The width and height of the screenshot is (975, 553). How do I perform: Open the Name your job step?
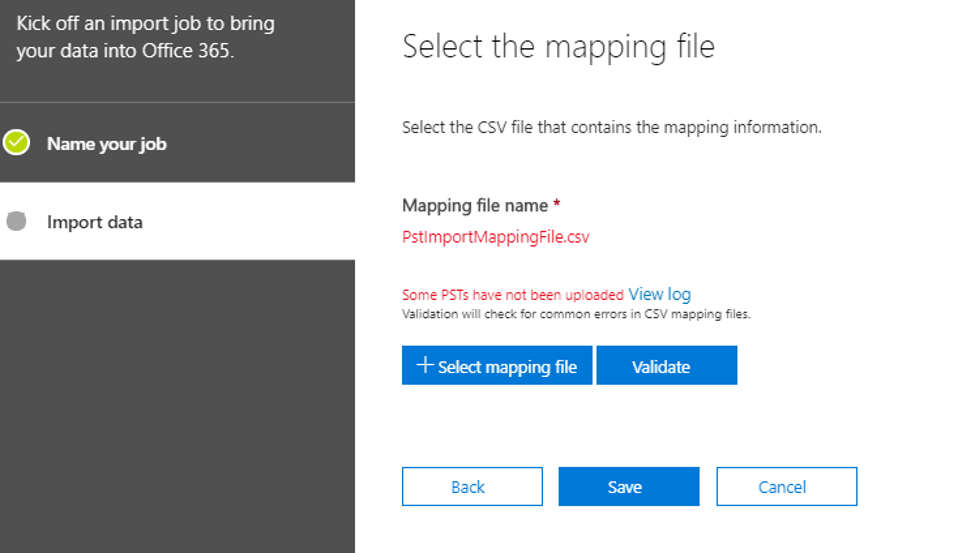(106, 144)
